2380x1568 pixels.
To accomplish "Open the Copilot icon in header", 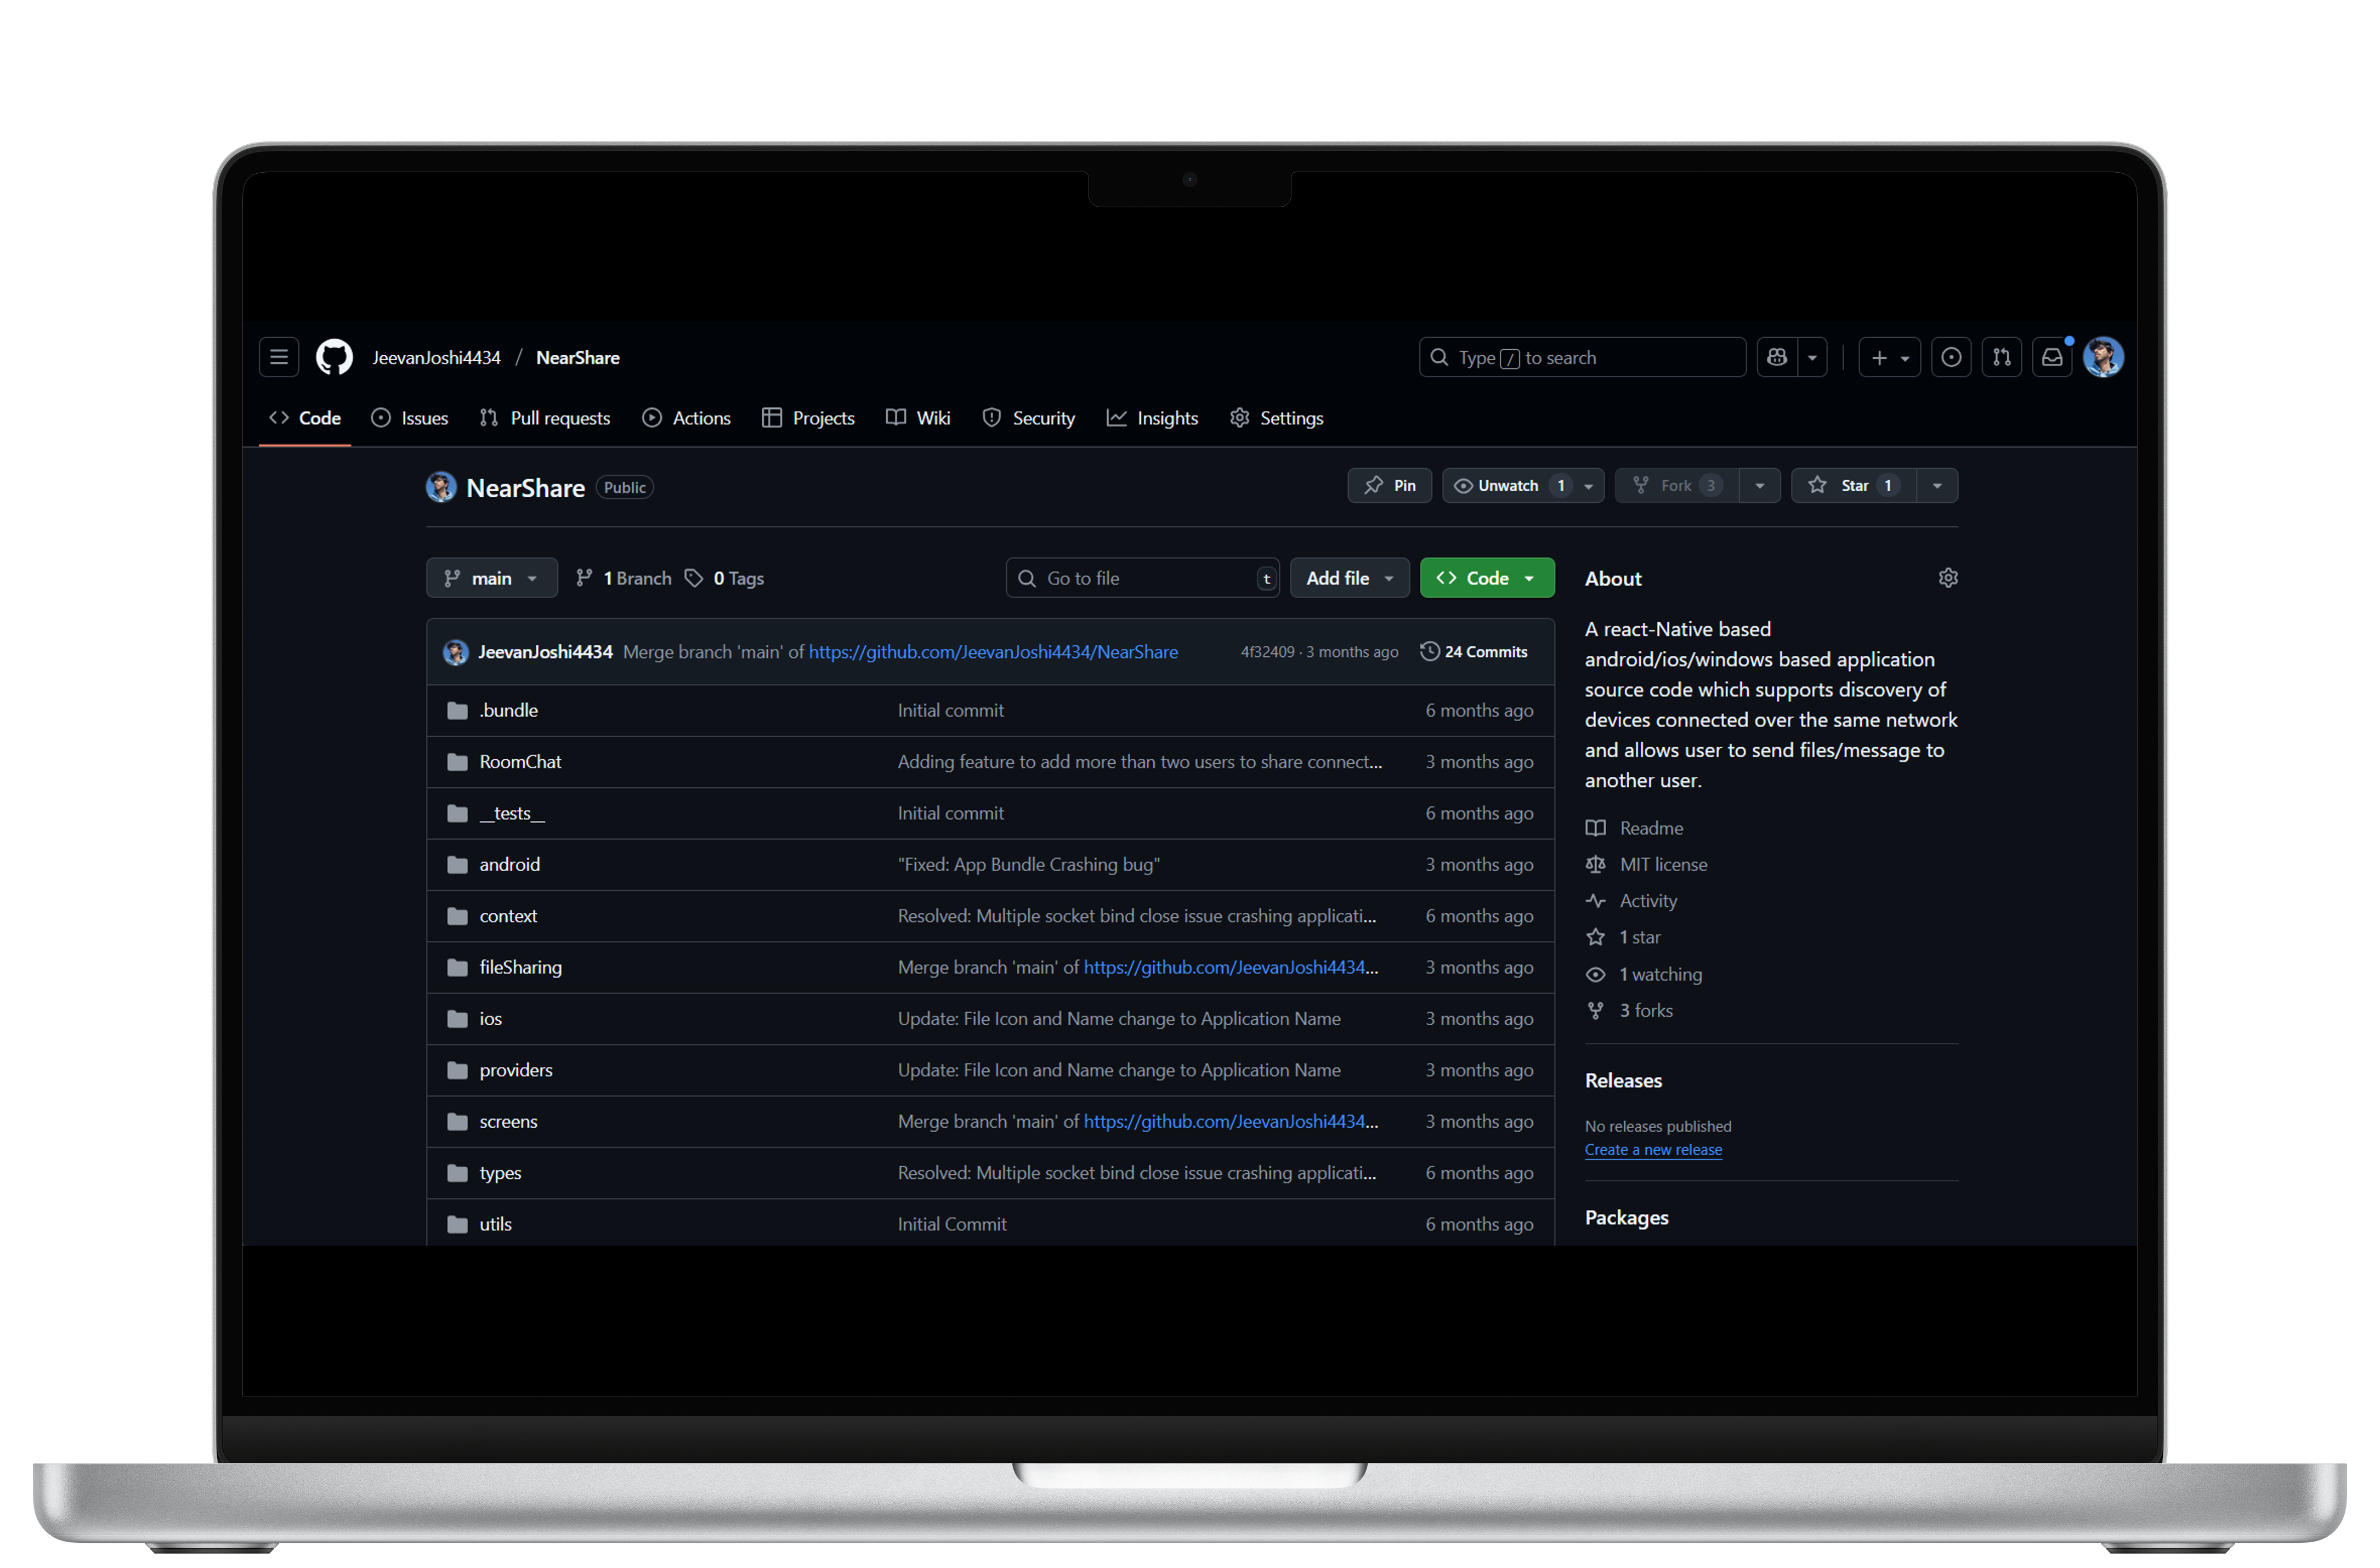I will 1777,357.
